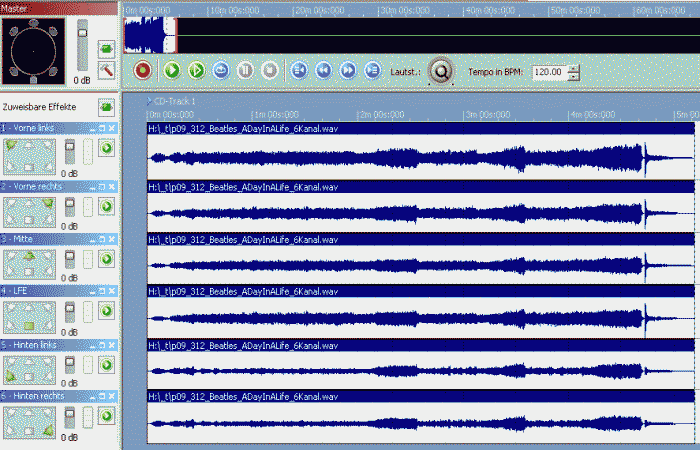Toggle the blue loop playback button

click(221, 71)
